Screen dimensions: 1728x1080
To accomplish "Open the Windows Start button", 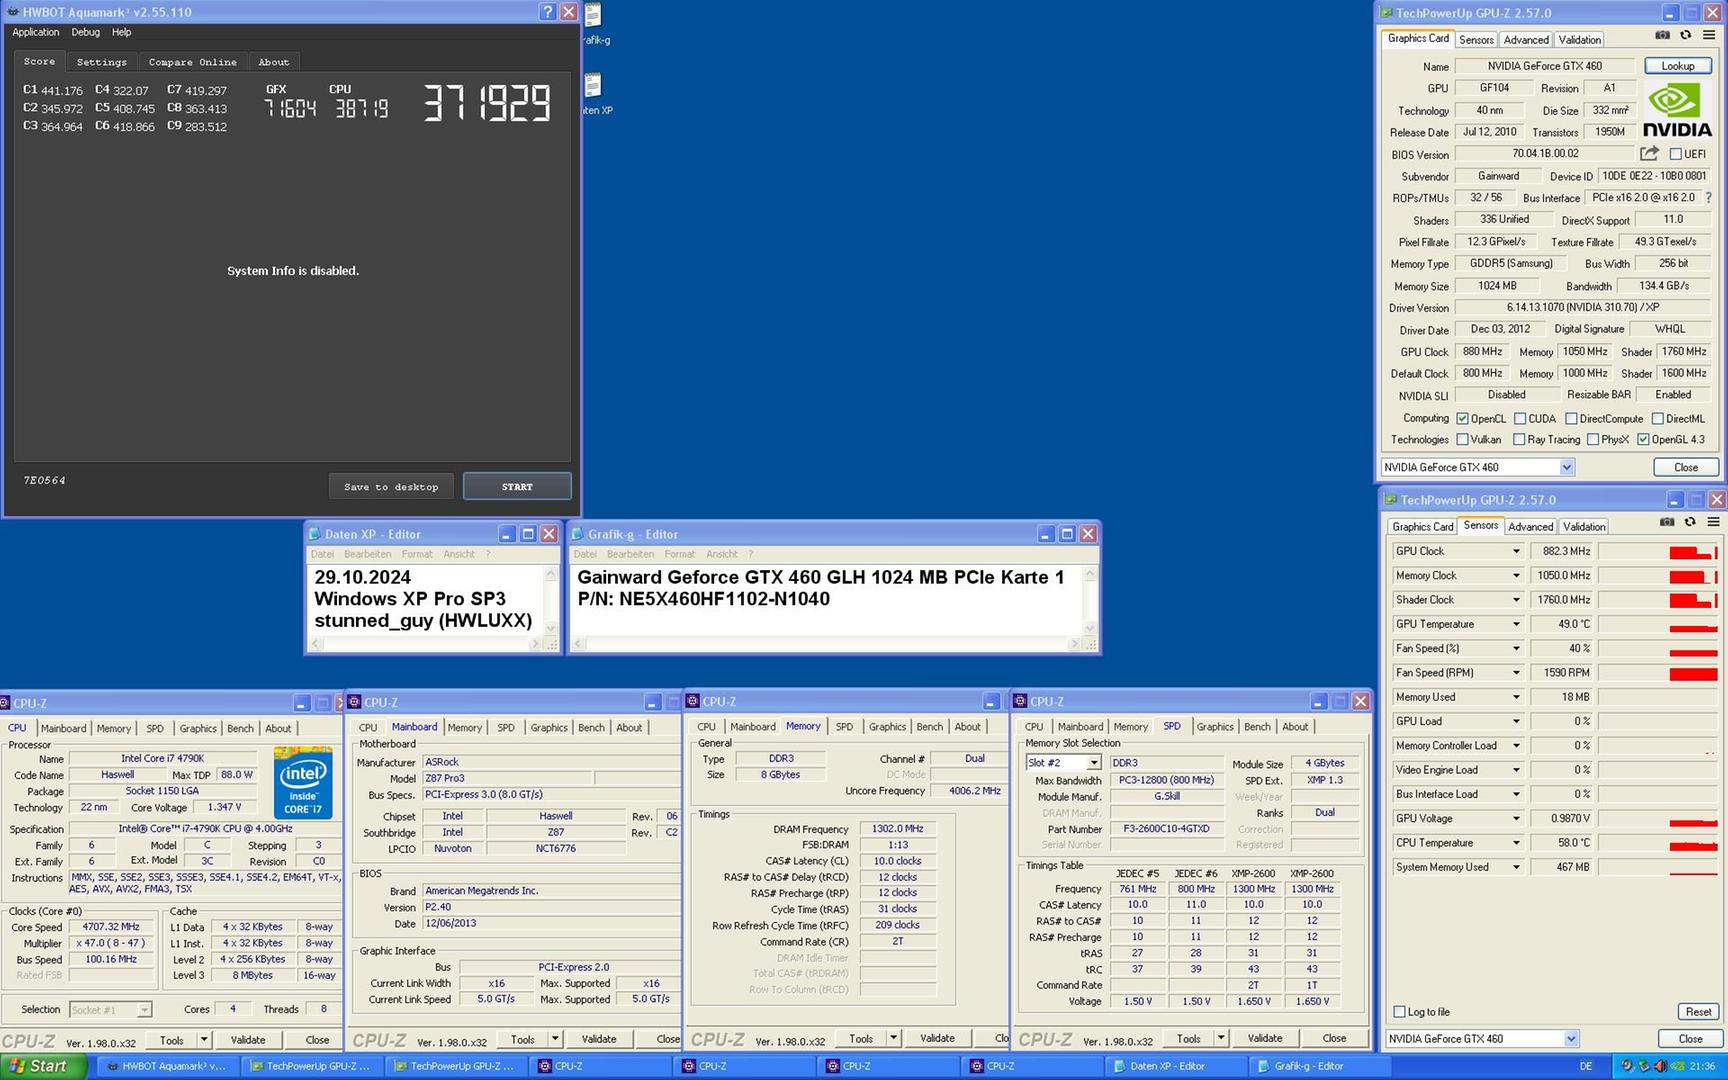I will click(x=42, y=1066).
